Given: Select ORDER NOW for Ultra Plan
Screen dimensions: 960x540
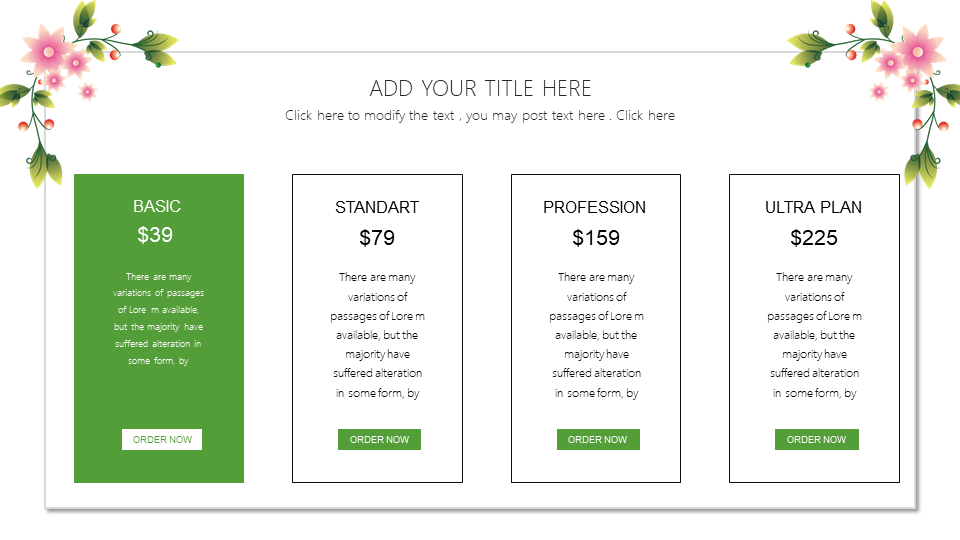Looking at the screenshot, I should [x=816, y=439].
